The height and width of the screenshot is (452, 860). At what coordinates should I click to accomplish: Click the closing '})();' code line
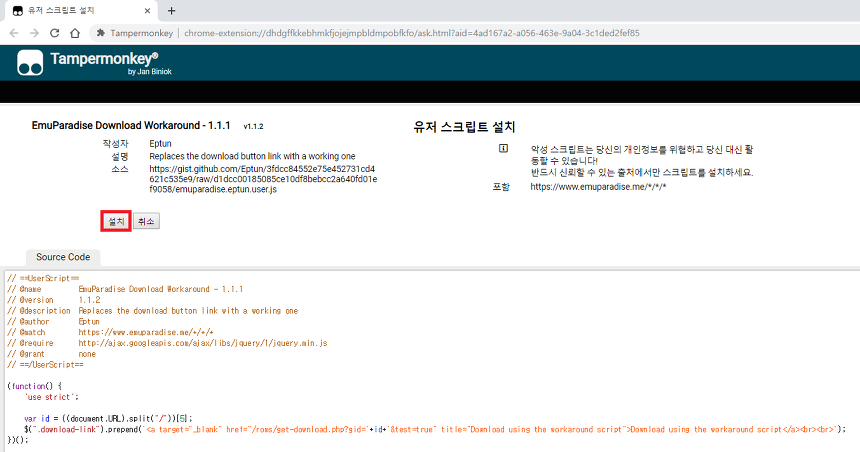[18, 440]
